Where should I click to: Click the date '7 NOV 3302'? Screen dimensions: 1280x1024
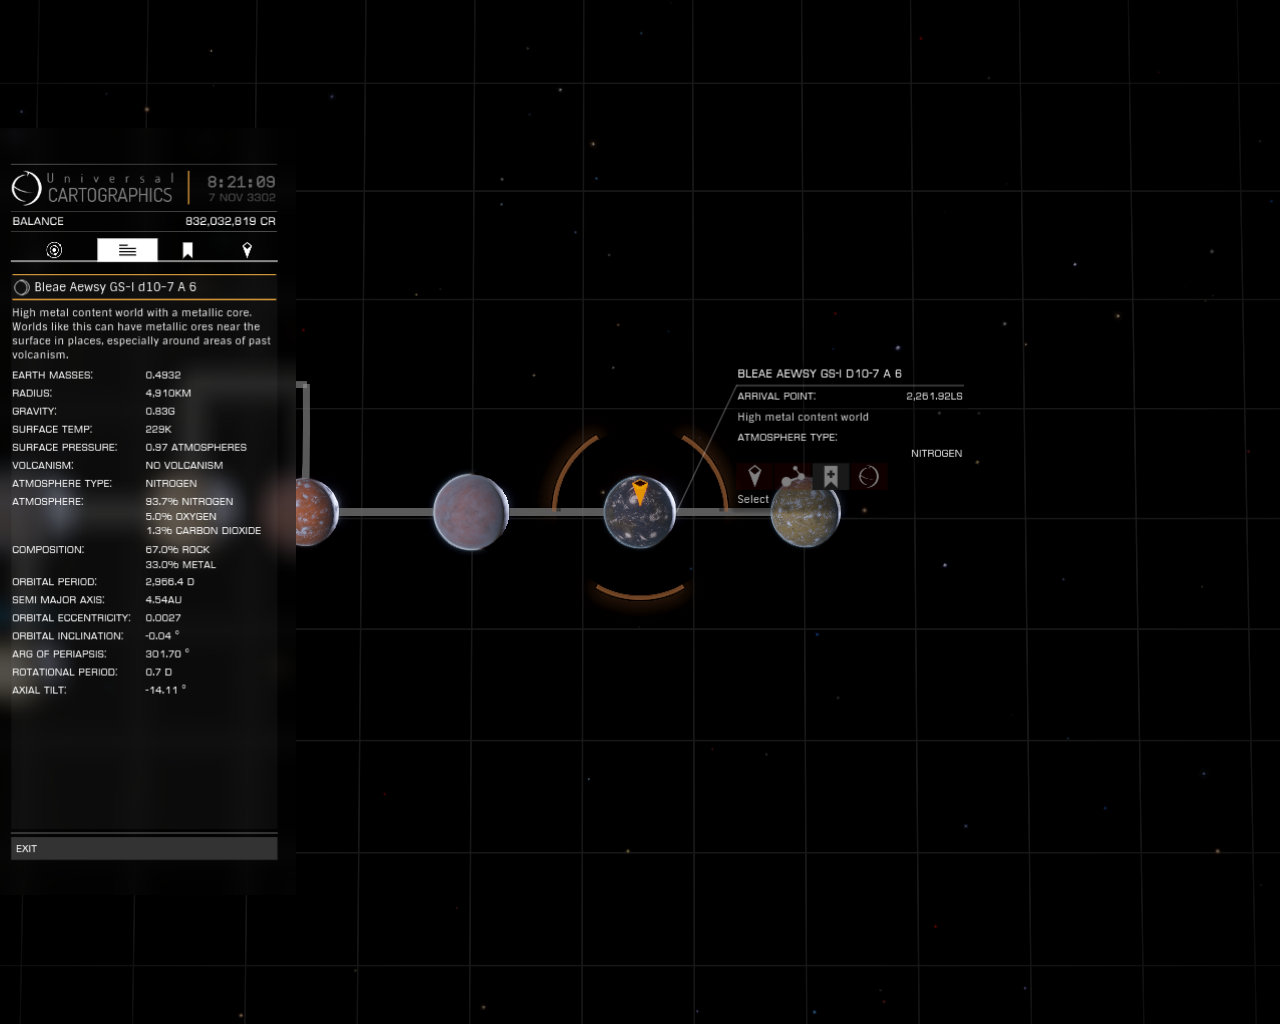click(241, 198)
